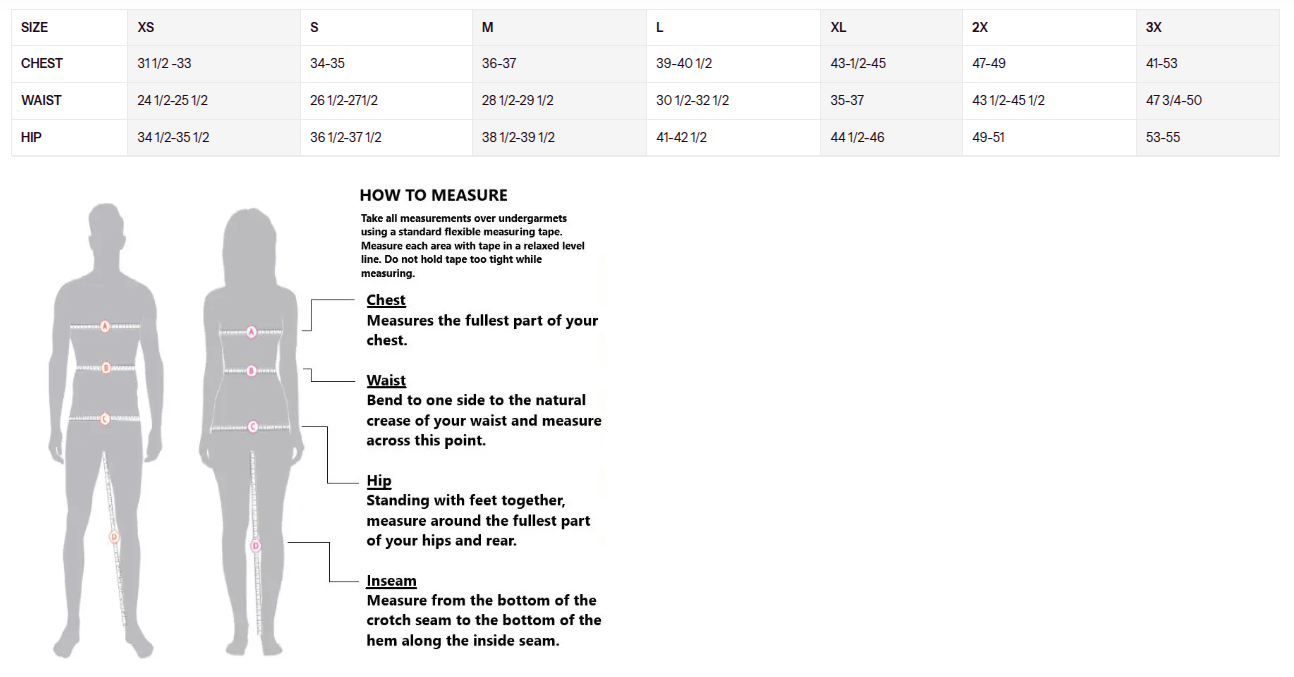This screenshot has width=1294, height=677.
Task: Click the chest marker A on male figure
Action: tap(105, 326)
